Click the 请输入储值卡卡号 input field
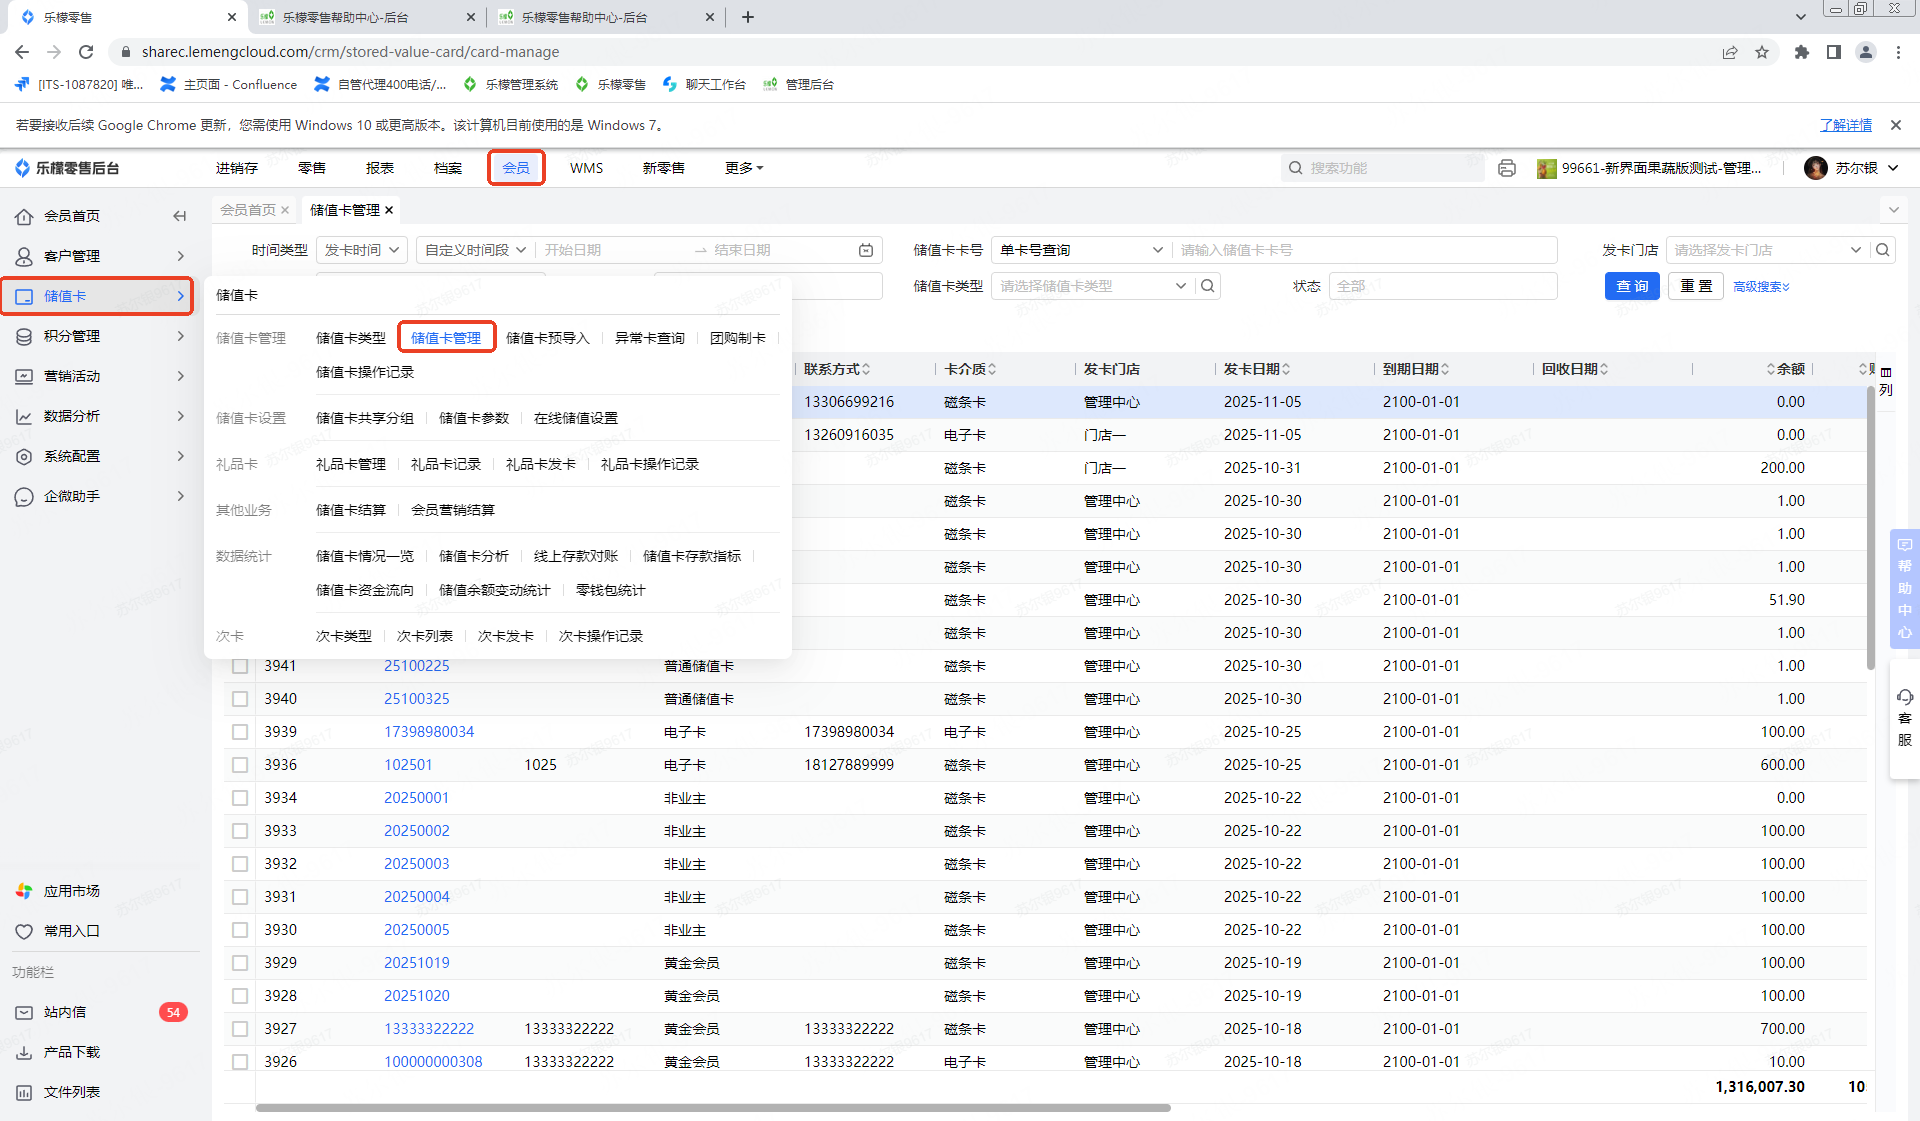The height and width of the screenshot is (1121, 1920). pyautogui.click(x=1364, y=250)
